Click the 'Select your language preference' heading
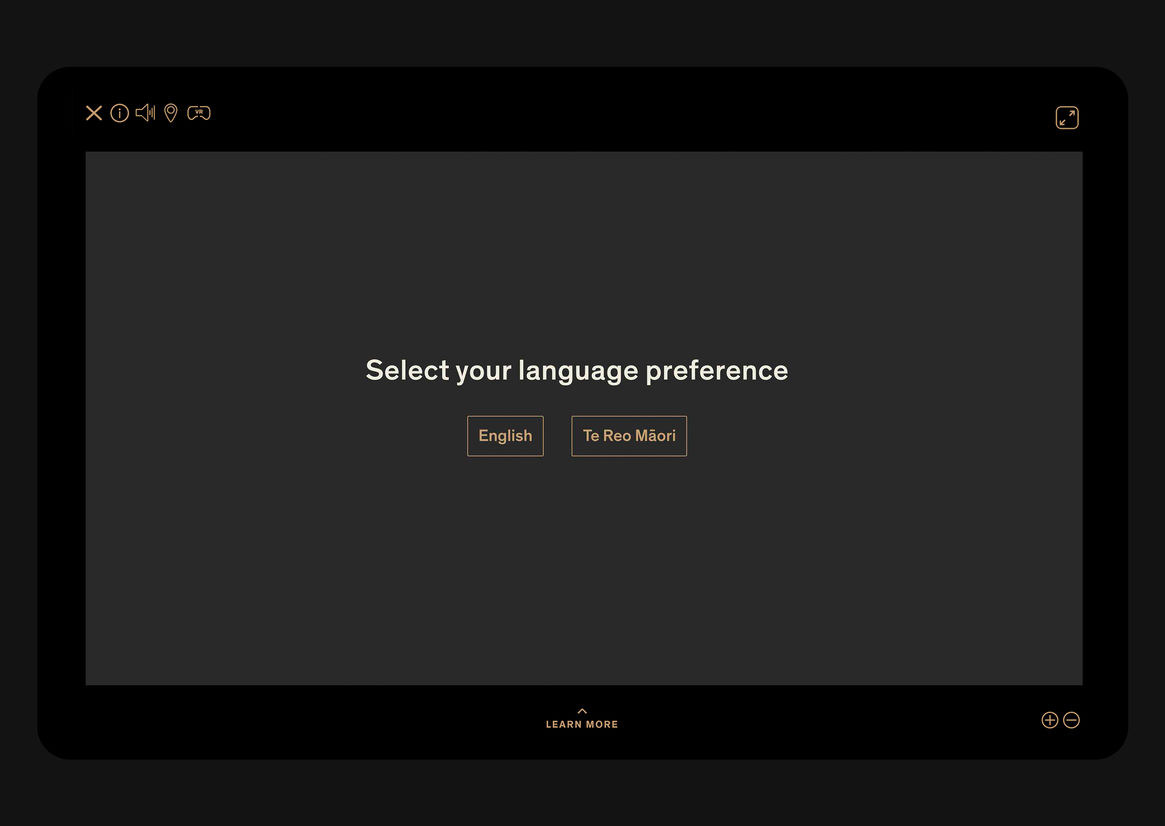Image resolution: width=1165 pixels, height=826 pixels. point(577,370)
